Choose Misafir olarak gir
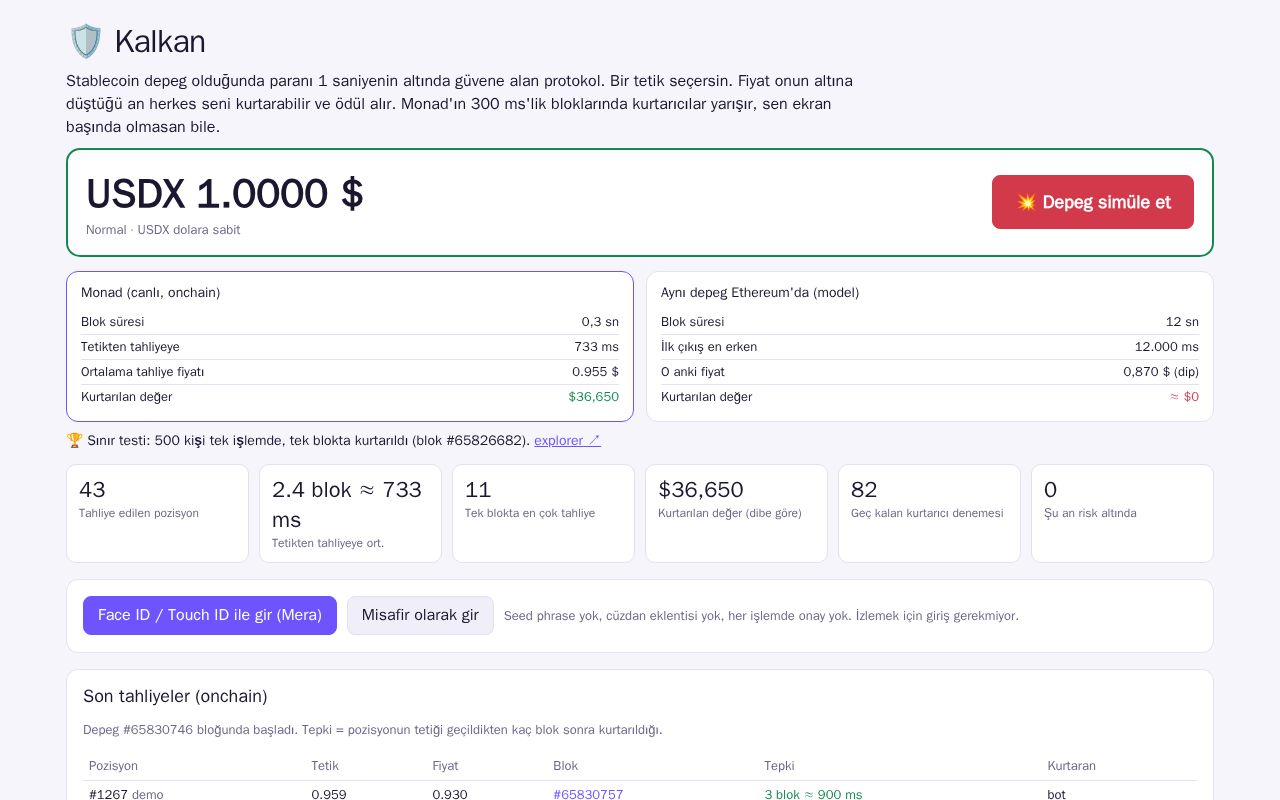This screenshot has height=800, width=1280. pos(420,615)
